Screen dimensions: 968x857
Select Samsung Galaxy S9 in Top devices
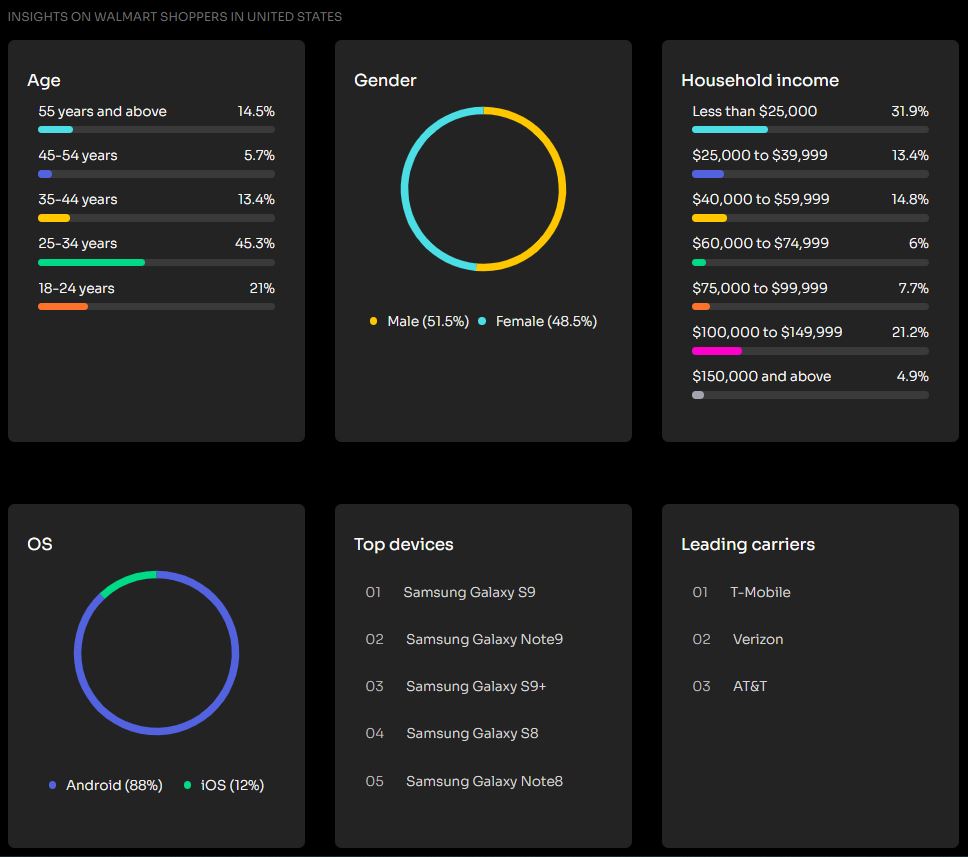point(469,592)
